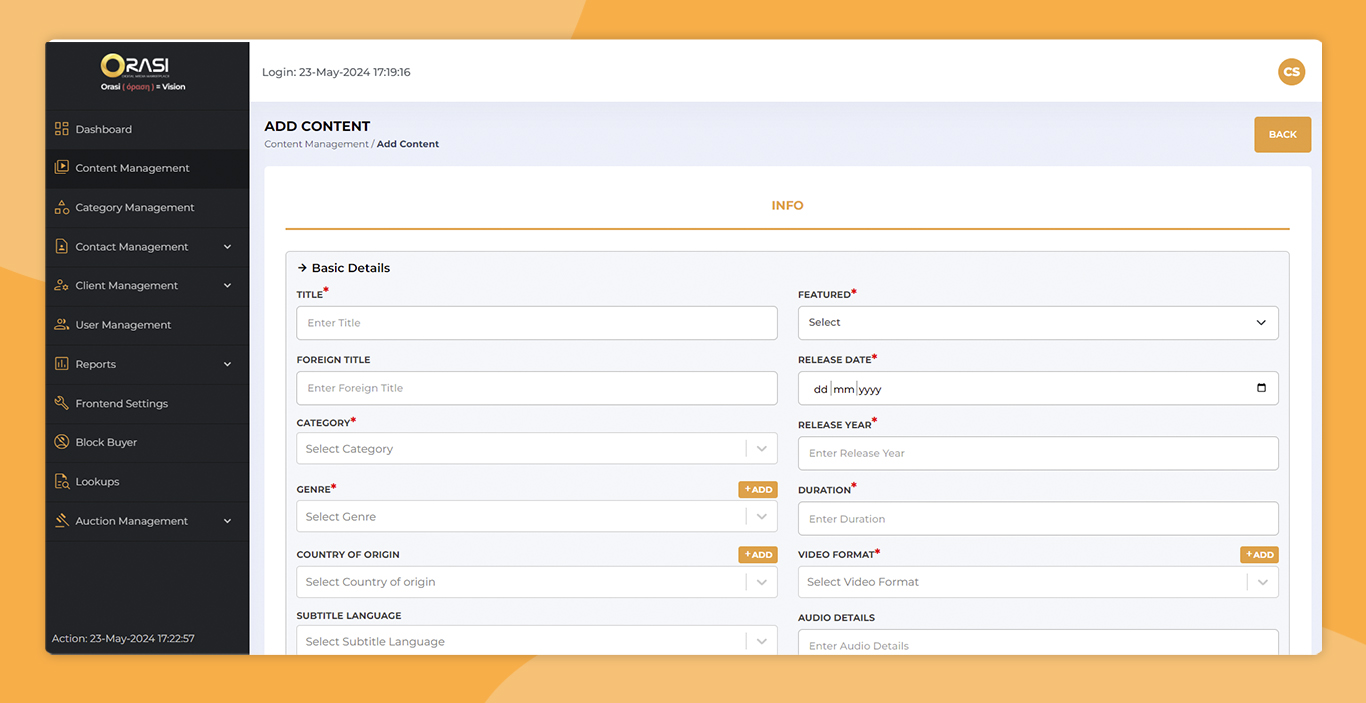
Task: Open Content Management menu item
Action: pos(147,168)
